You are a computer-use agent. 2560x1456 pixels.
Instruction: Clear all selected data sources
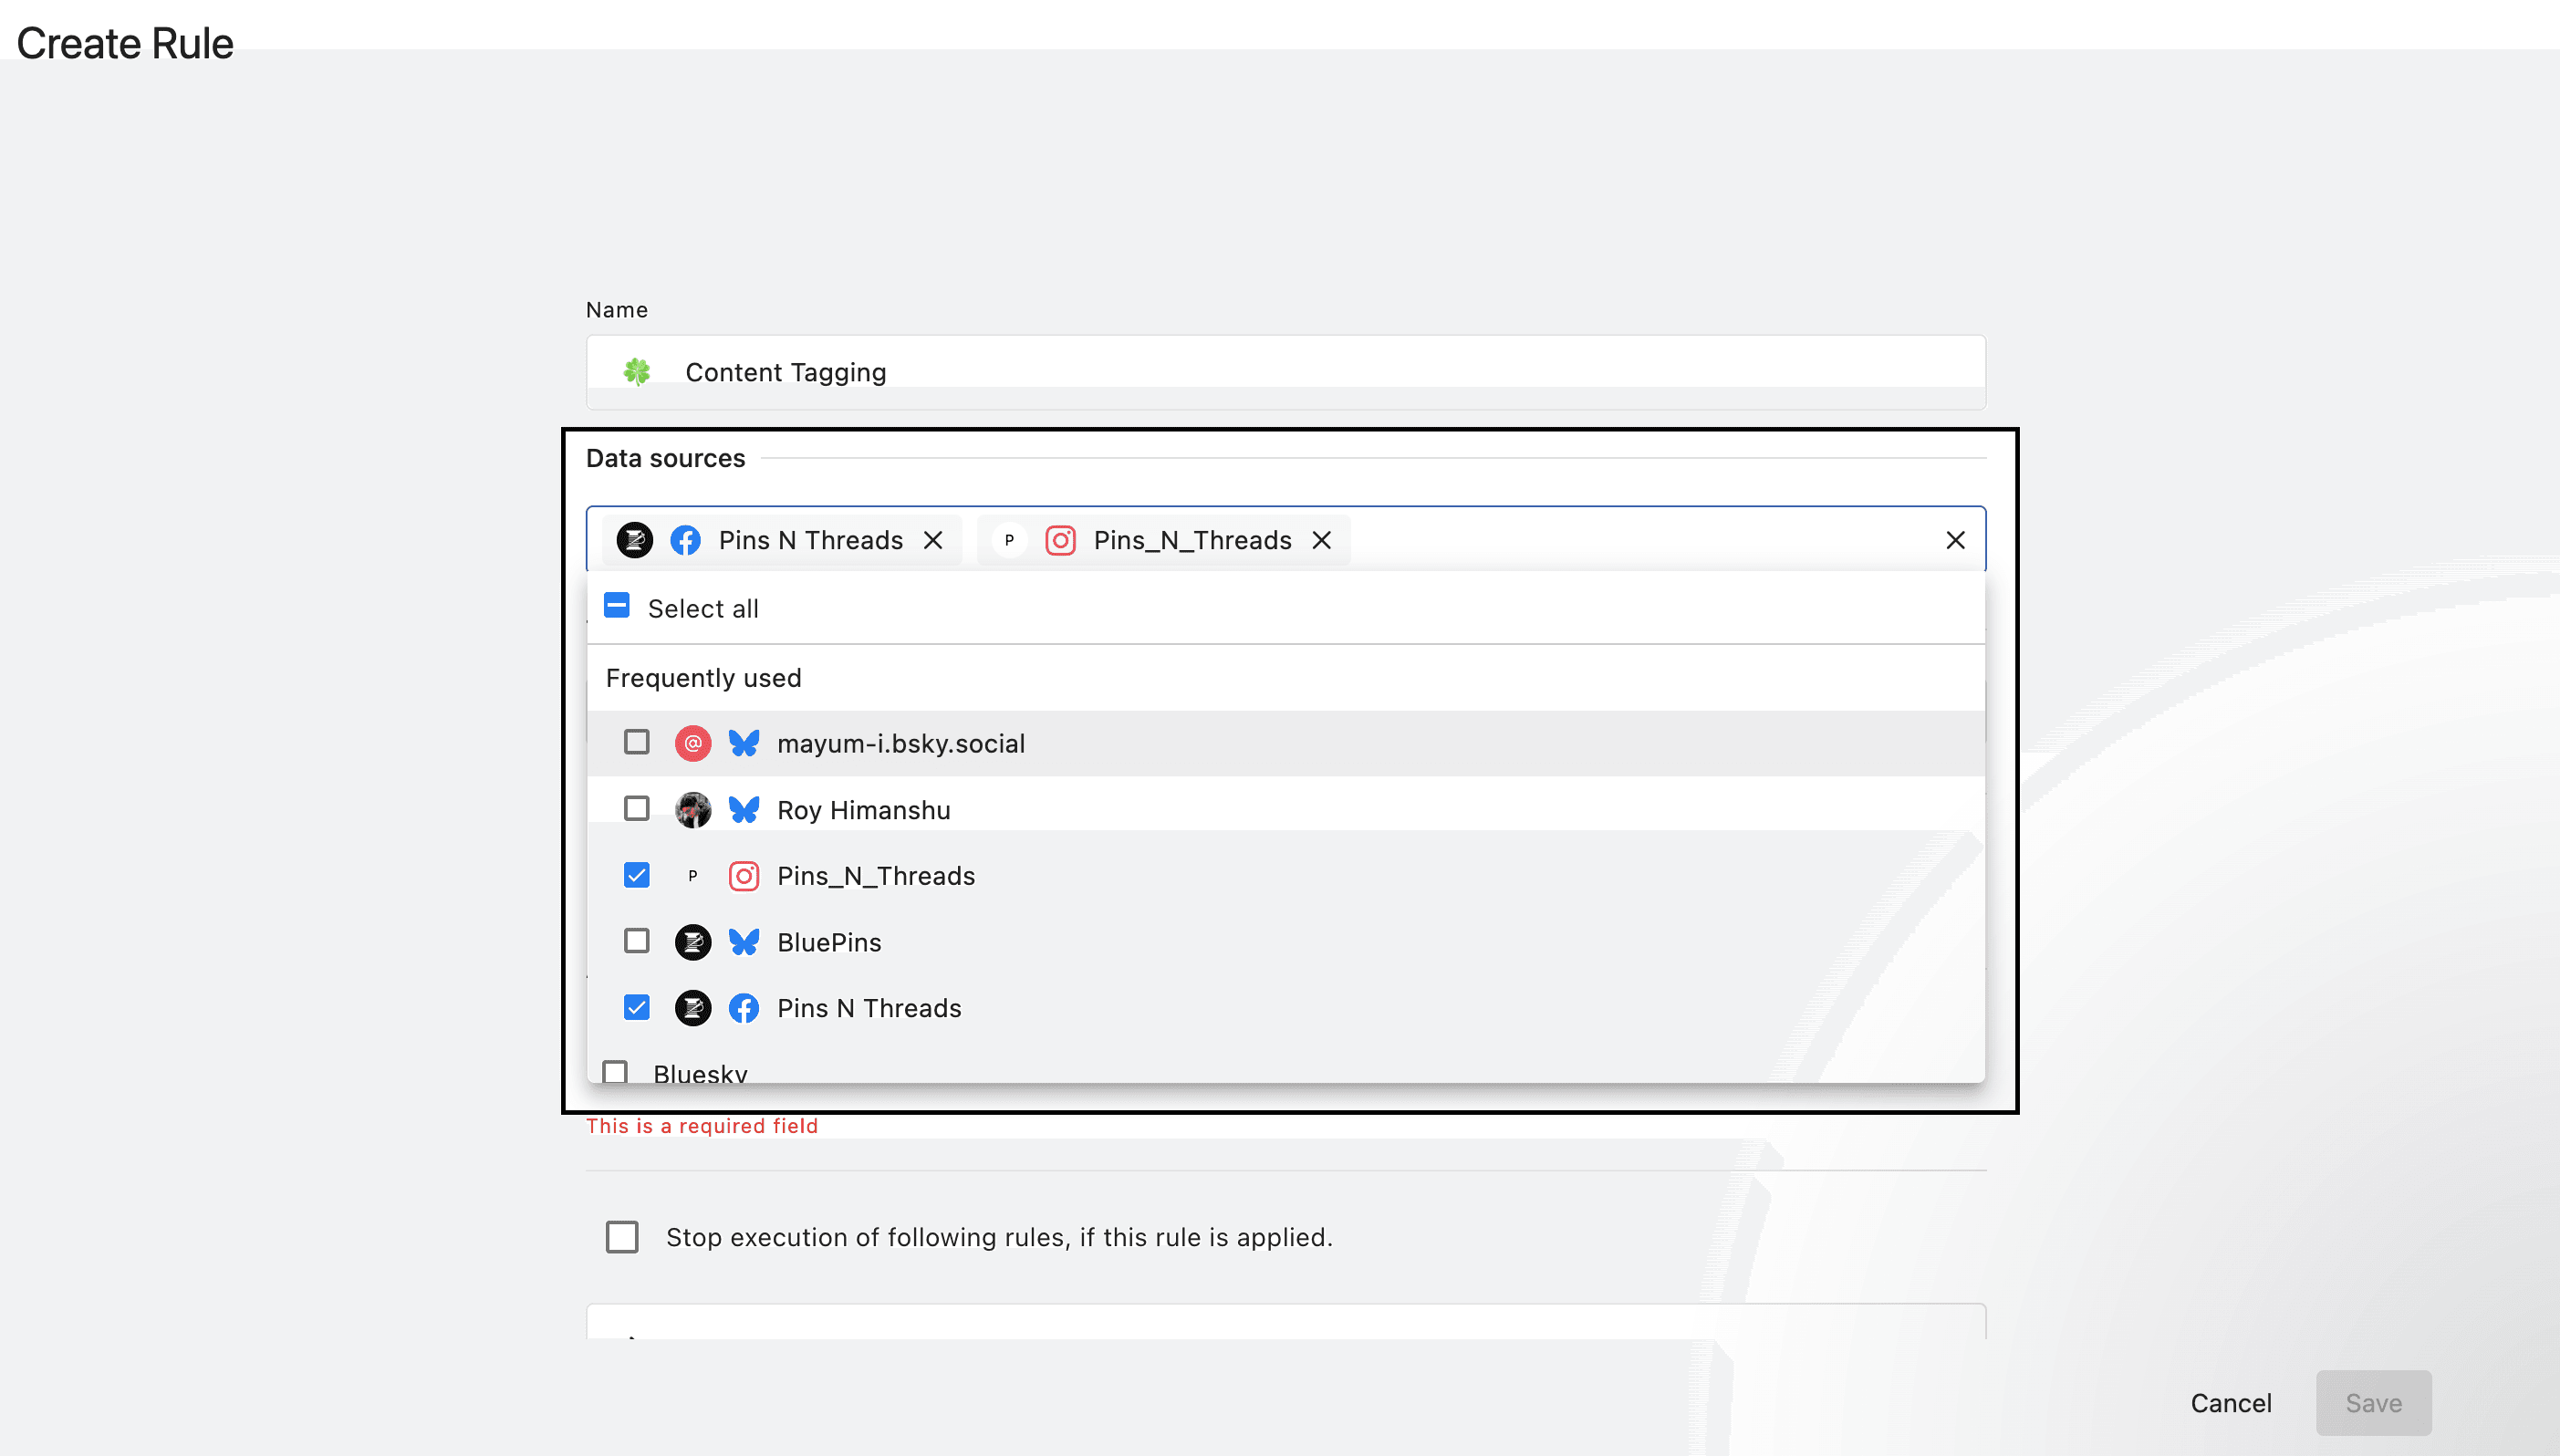(x=1955, y=540)
